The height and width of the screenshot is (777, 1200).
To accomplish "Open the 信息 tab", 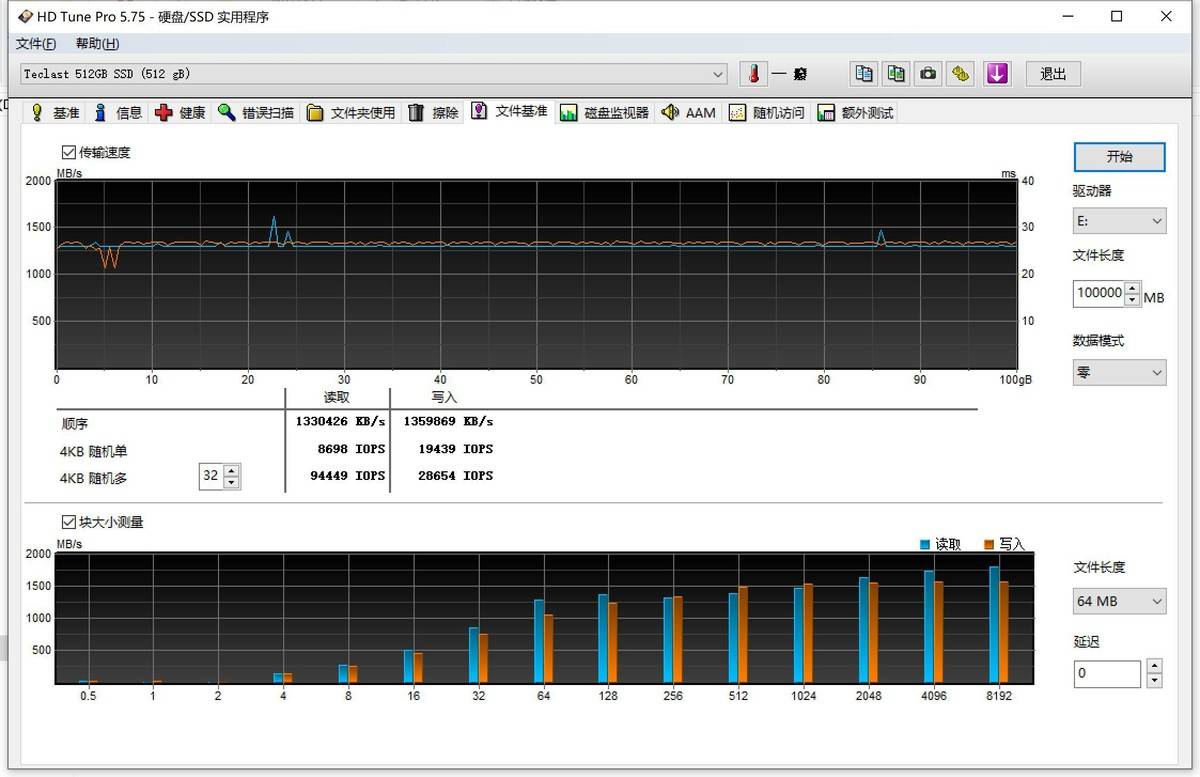I will click(x=118, y=113).
